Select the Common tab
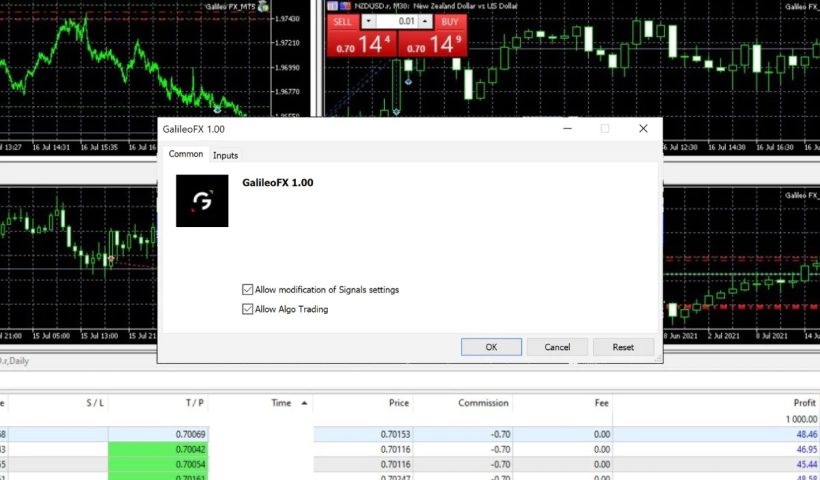The height and width of the screenshot is (480, 820). pyautogui.click(x=186, y=154)
